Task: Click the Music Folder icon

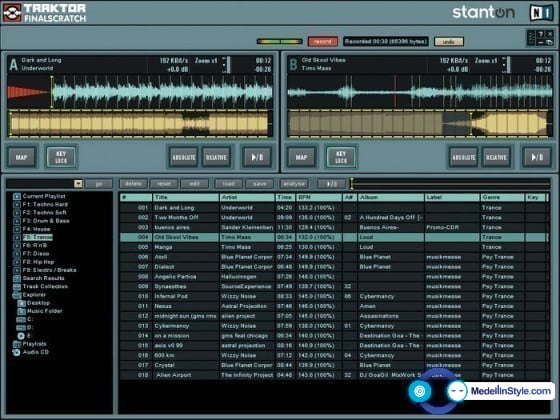Action: [21, 311]
